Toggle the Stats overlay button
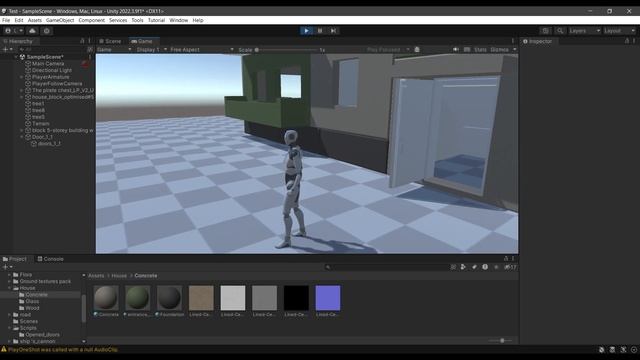This screenshot has width=640, height=360. pyautogui.click(x=480, y=49)
